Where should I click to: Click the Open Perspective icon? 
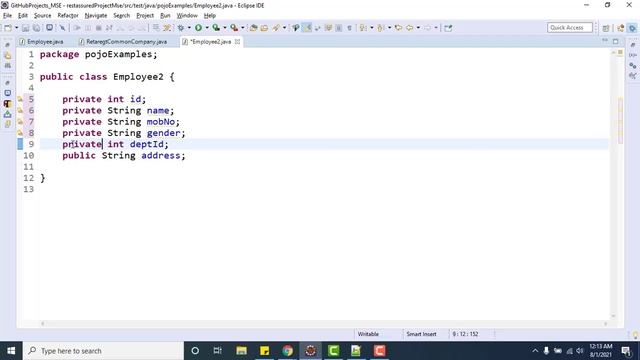pyautogui.click(x=606, y=28)
